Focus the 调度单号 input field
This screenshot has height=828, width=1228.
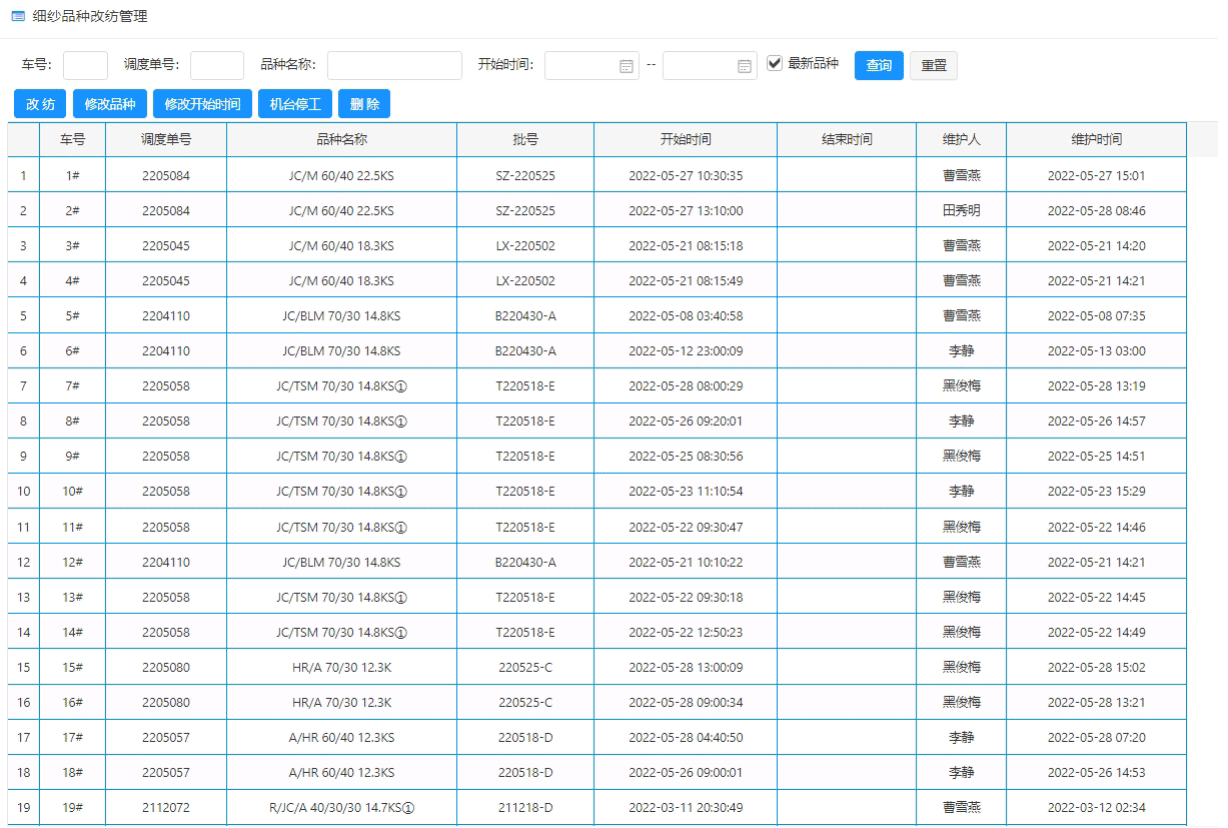click(217, 65)
